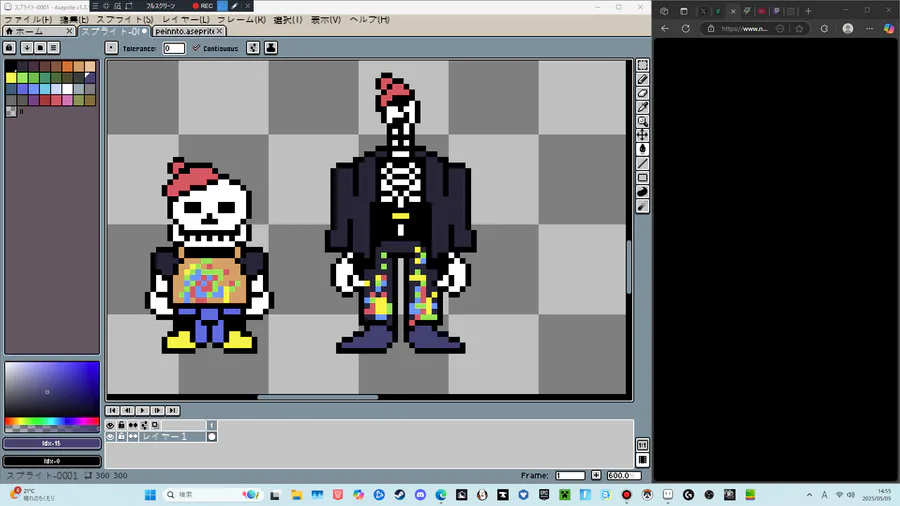The width and height of the screenshot is (900, 506).
Task: Select the Pencil tool in Aseprite
Action: point(642,79)
